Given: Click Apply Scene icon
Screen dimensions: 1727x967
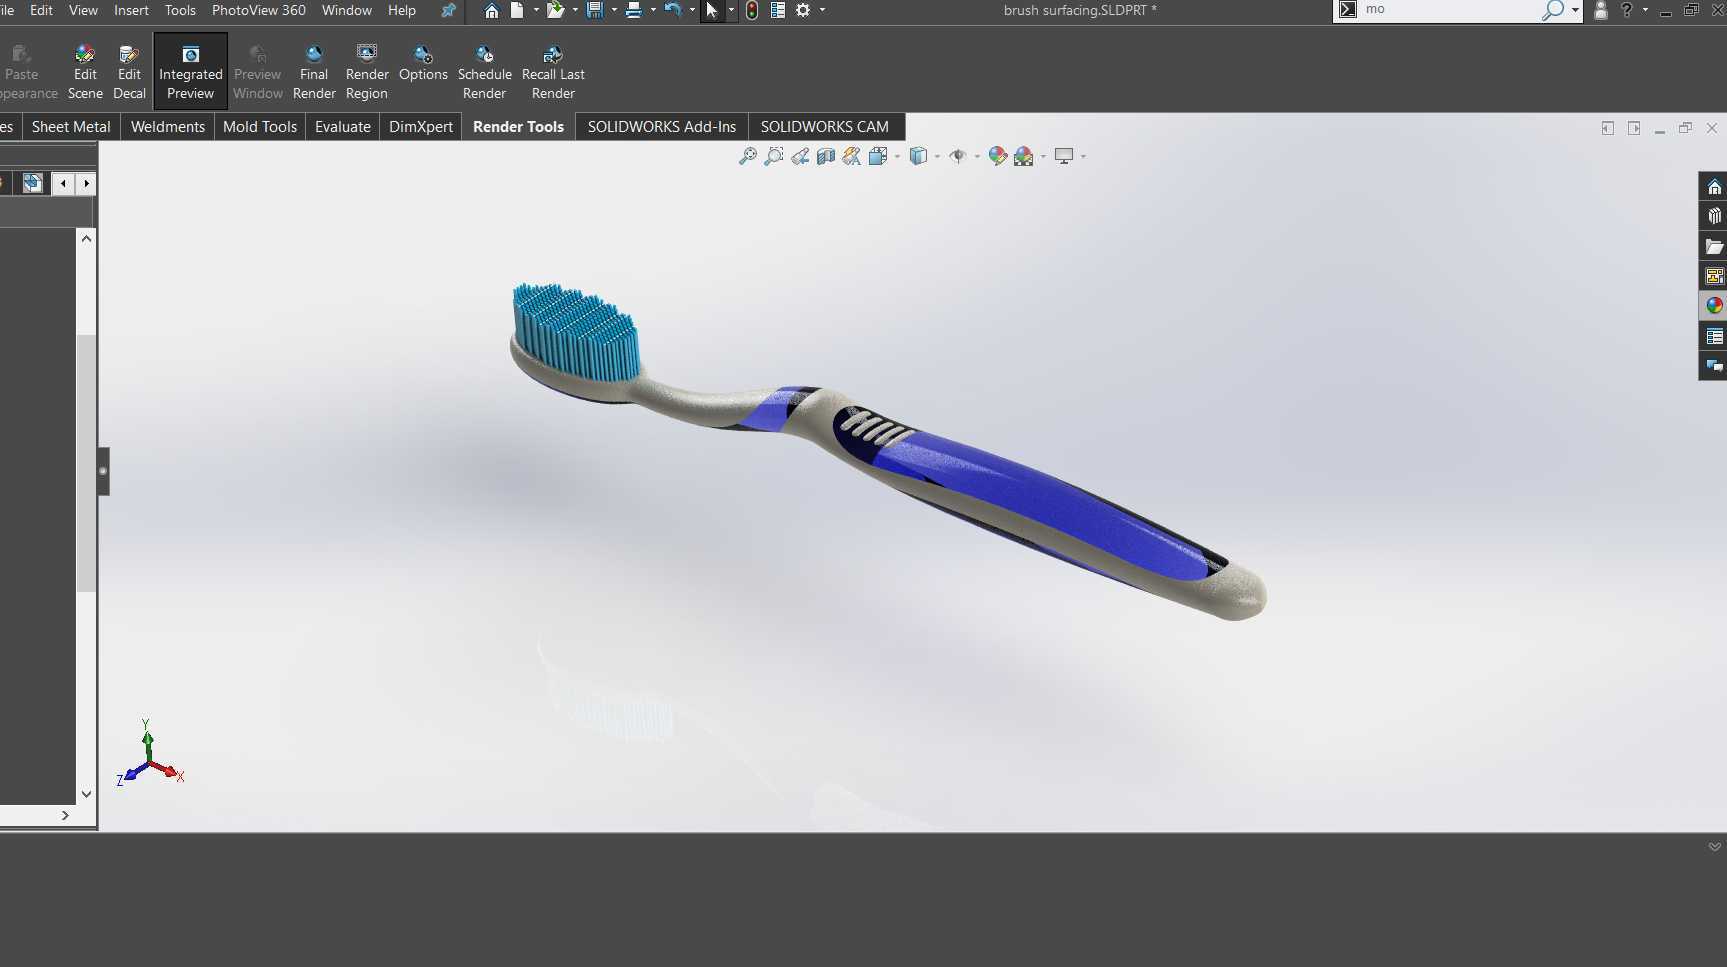Looking at the screenshot, I should tap(1023, 156).
